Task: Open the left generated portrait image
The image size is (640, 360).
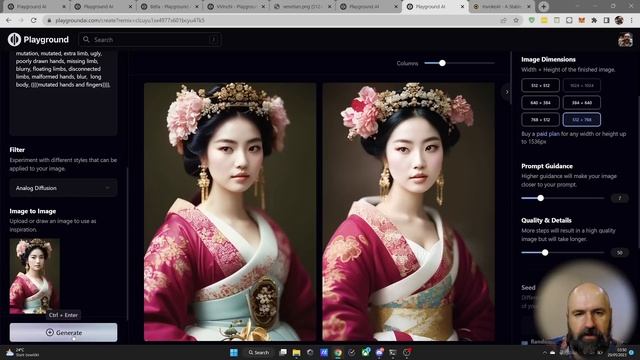Action: pyautogui.click(x=230, y=212)
